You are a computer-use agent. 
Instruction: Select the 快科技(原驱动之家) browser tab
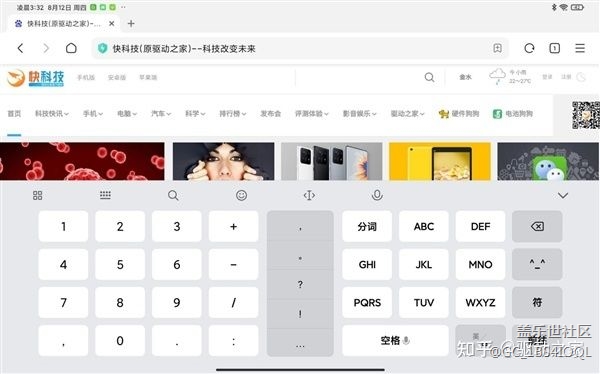tap(63, 24)
